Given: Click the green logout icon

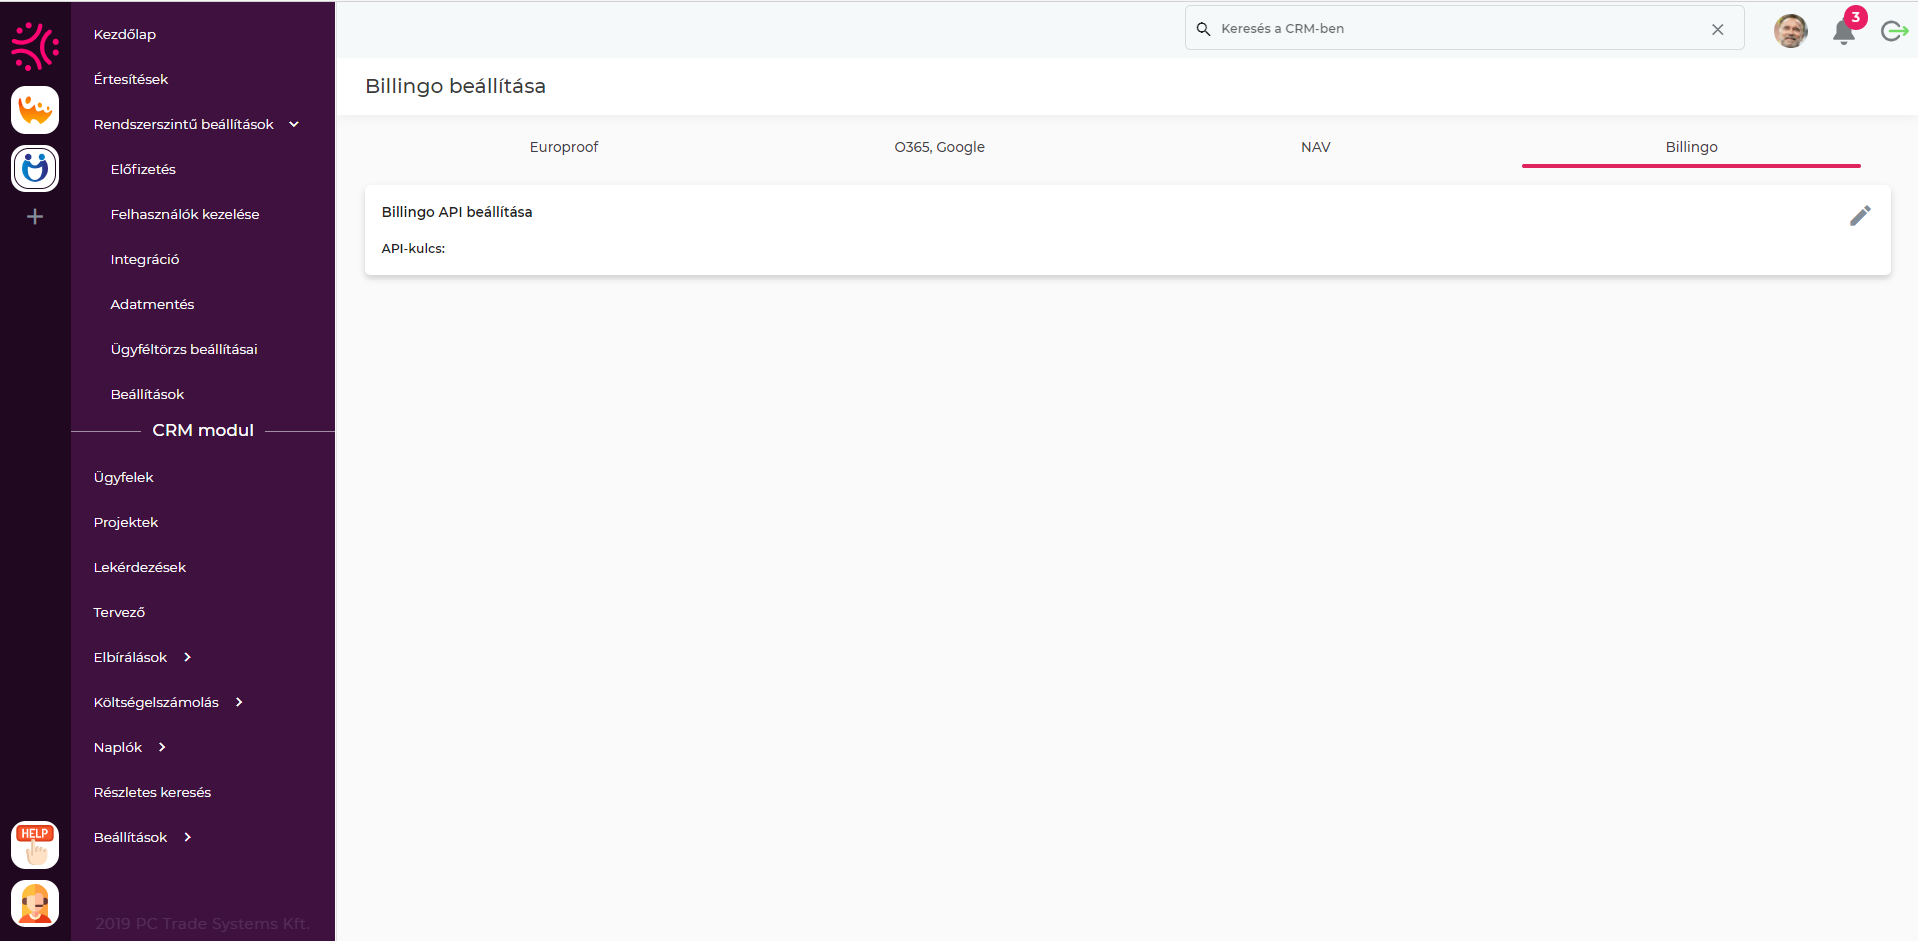Looking at the screenshot, I should (x=1894, y=31).
